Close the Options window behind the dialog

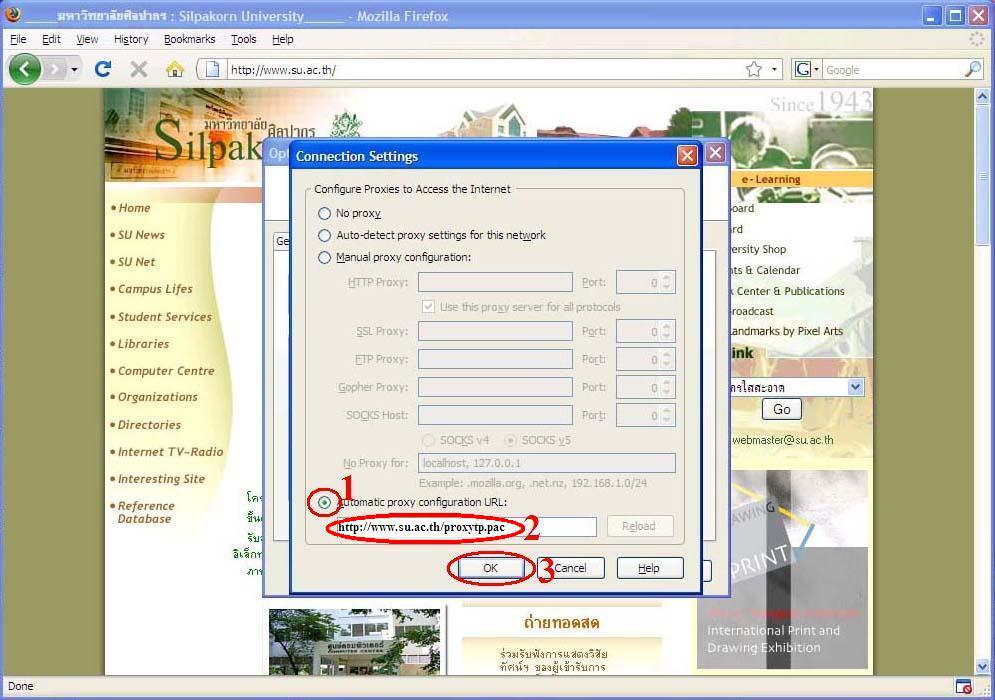pyautogui.click(x=715, y=153)
